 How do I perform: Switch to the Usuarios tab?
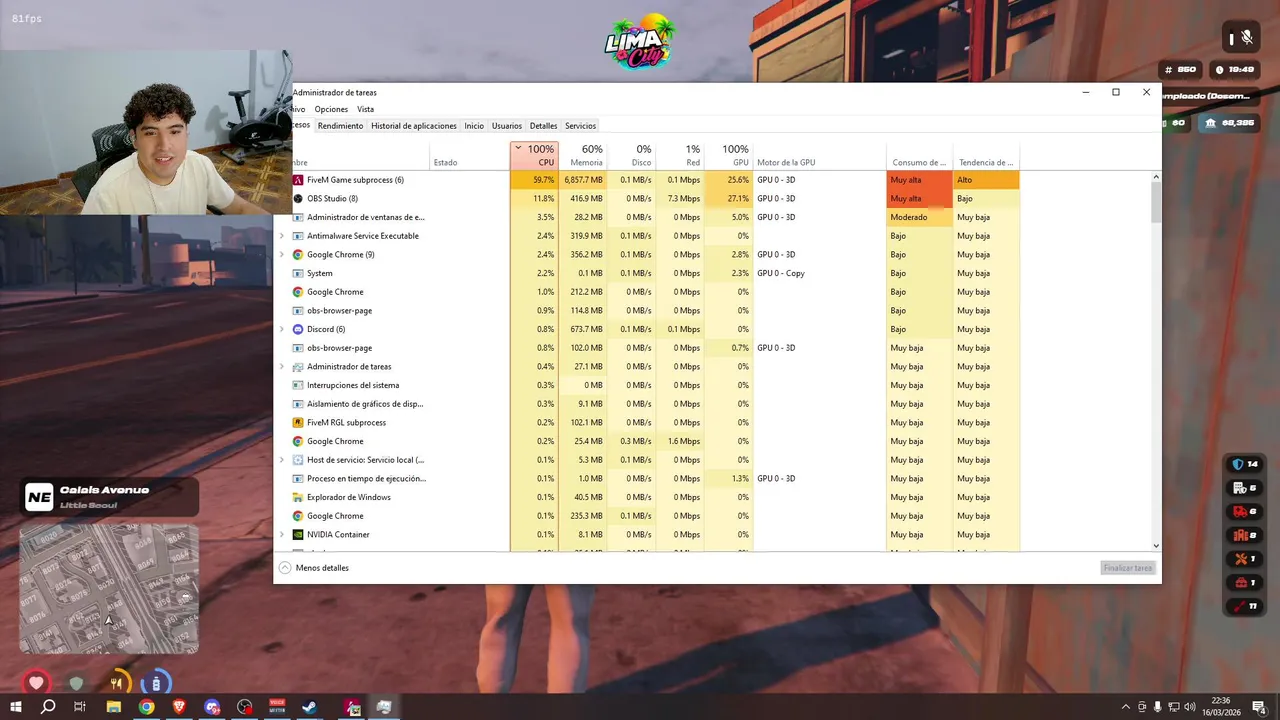tap(507, 126)
